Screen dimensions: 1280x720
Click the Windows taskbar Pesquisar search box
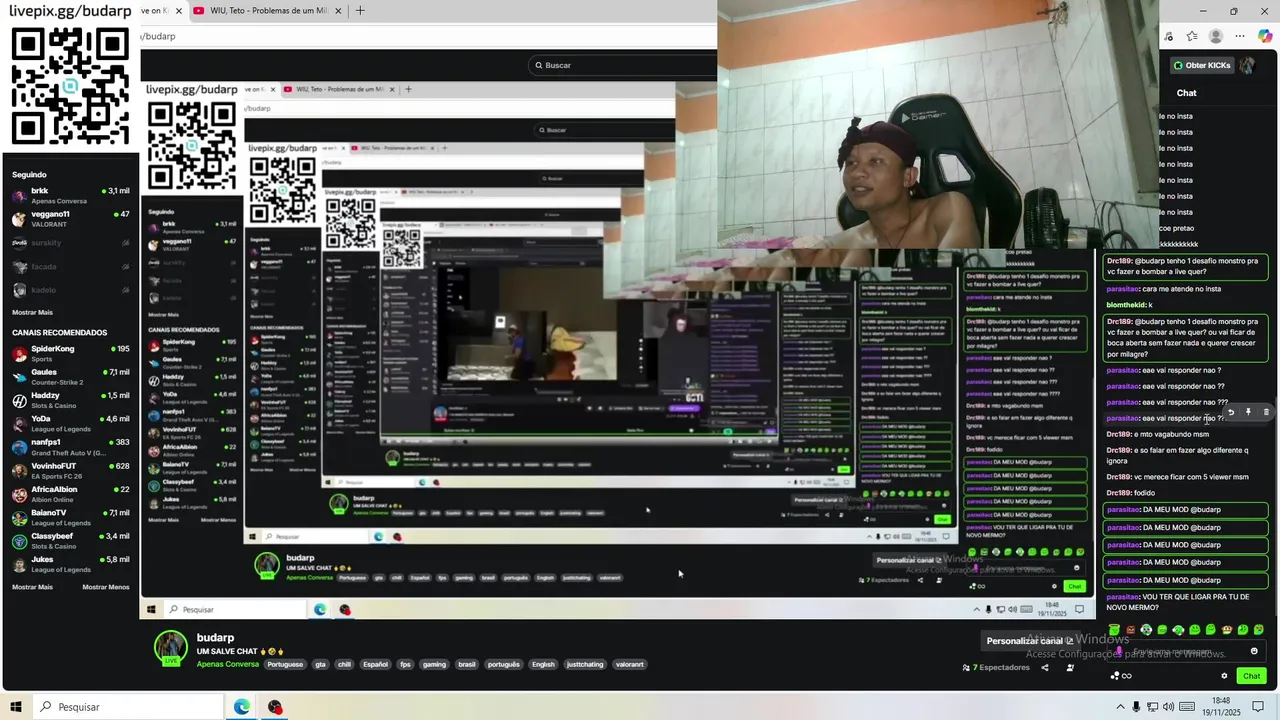pos(127,707)
